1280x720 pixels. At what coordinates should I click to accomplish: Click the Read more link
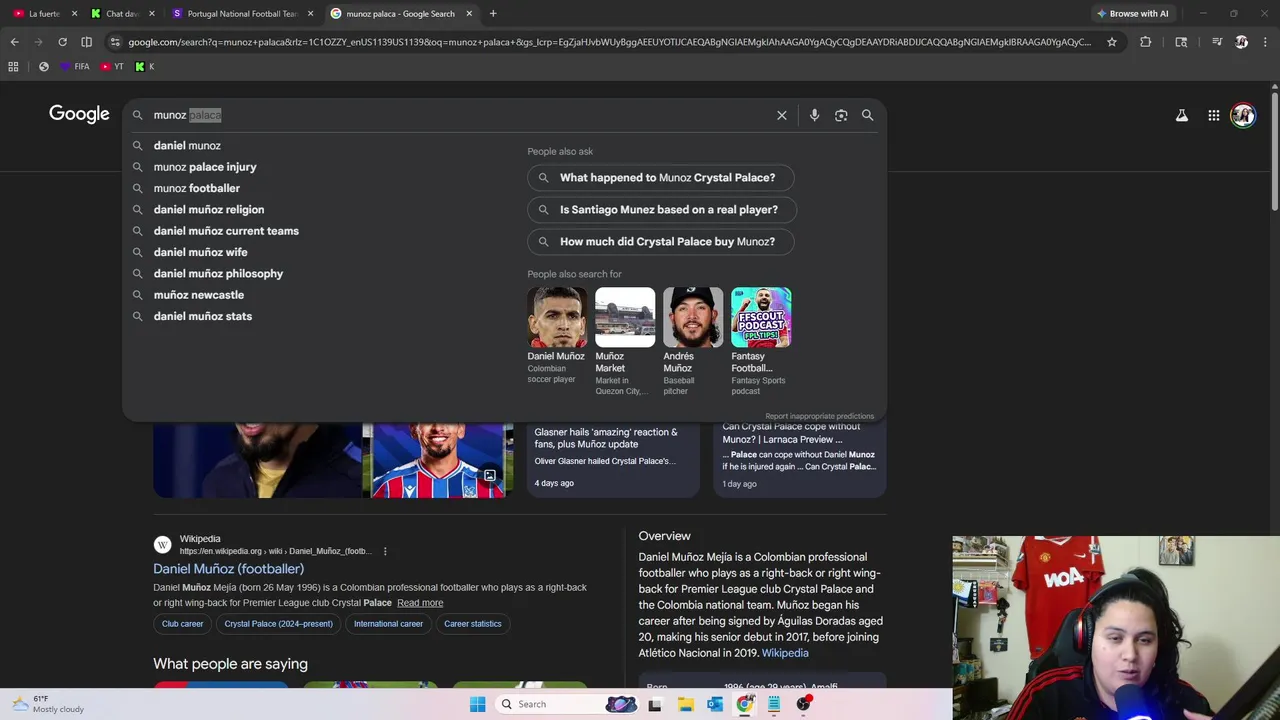pyautogui.click(x=420, y=603)
